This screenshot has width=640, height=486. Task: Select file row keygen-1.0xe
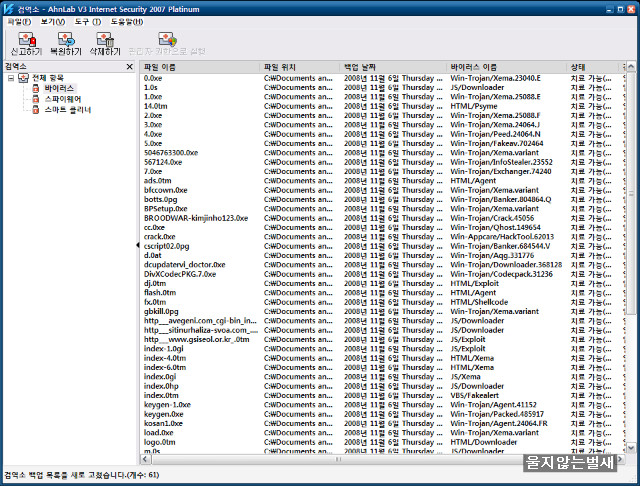click(382, 405)
